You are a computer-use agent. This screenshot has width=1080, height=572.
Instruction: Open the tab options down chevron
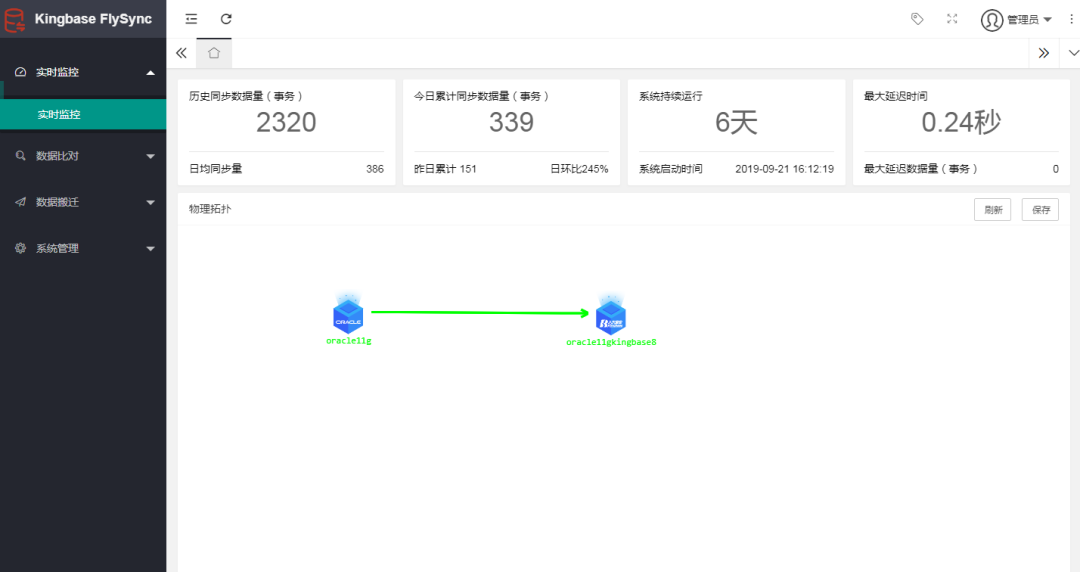(1073, 53)
